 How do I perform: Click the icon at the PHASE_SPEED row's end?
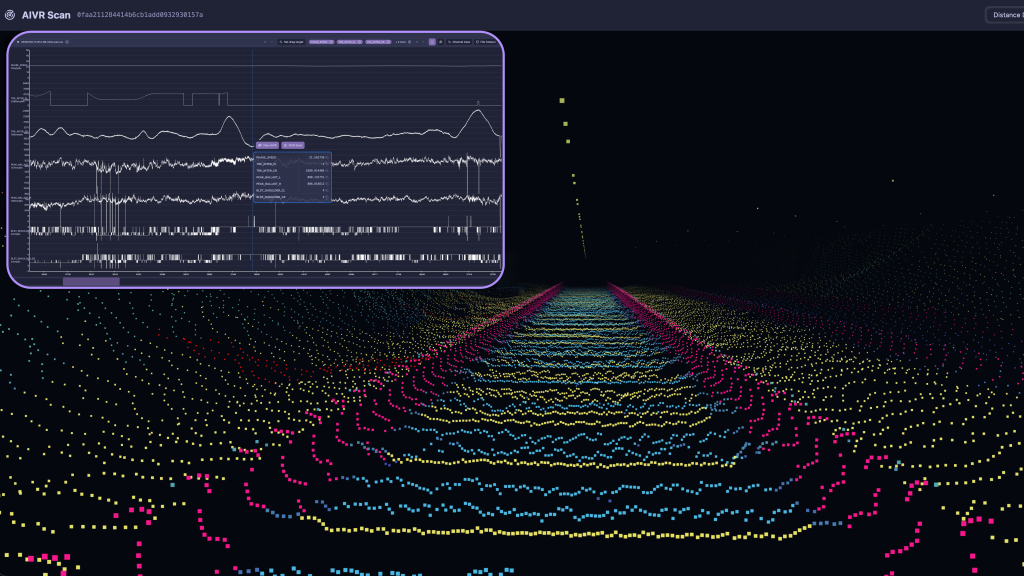click(327, 157)
